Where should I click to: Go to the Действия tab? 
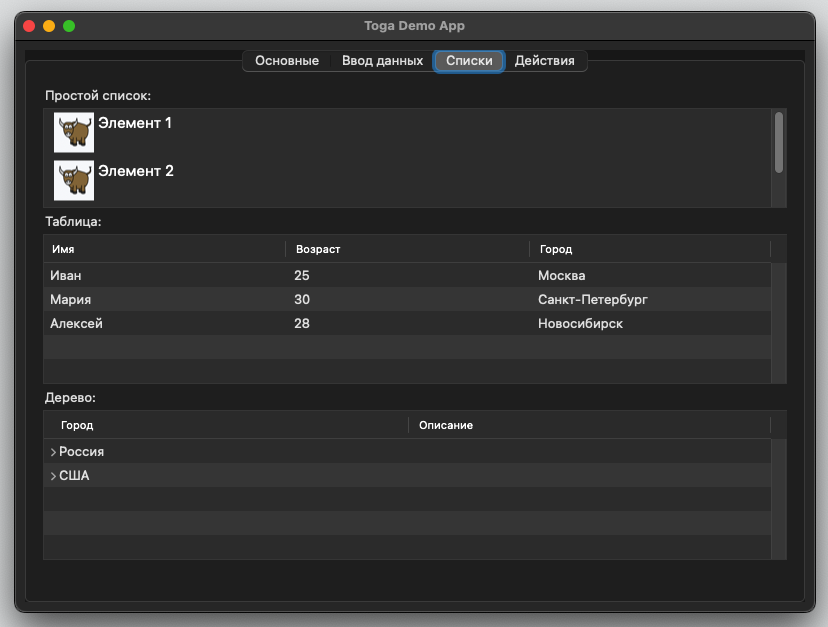point(544,61)
